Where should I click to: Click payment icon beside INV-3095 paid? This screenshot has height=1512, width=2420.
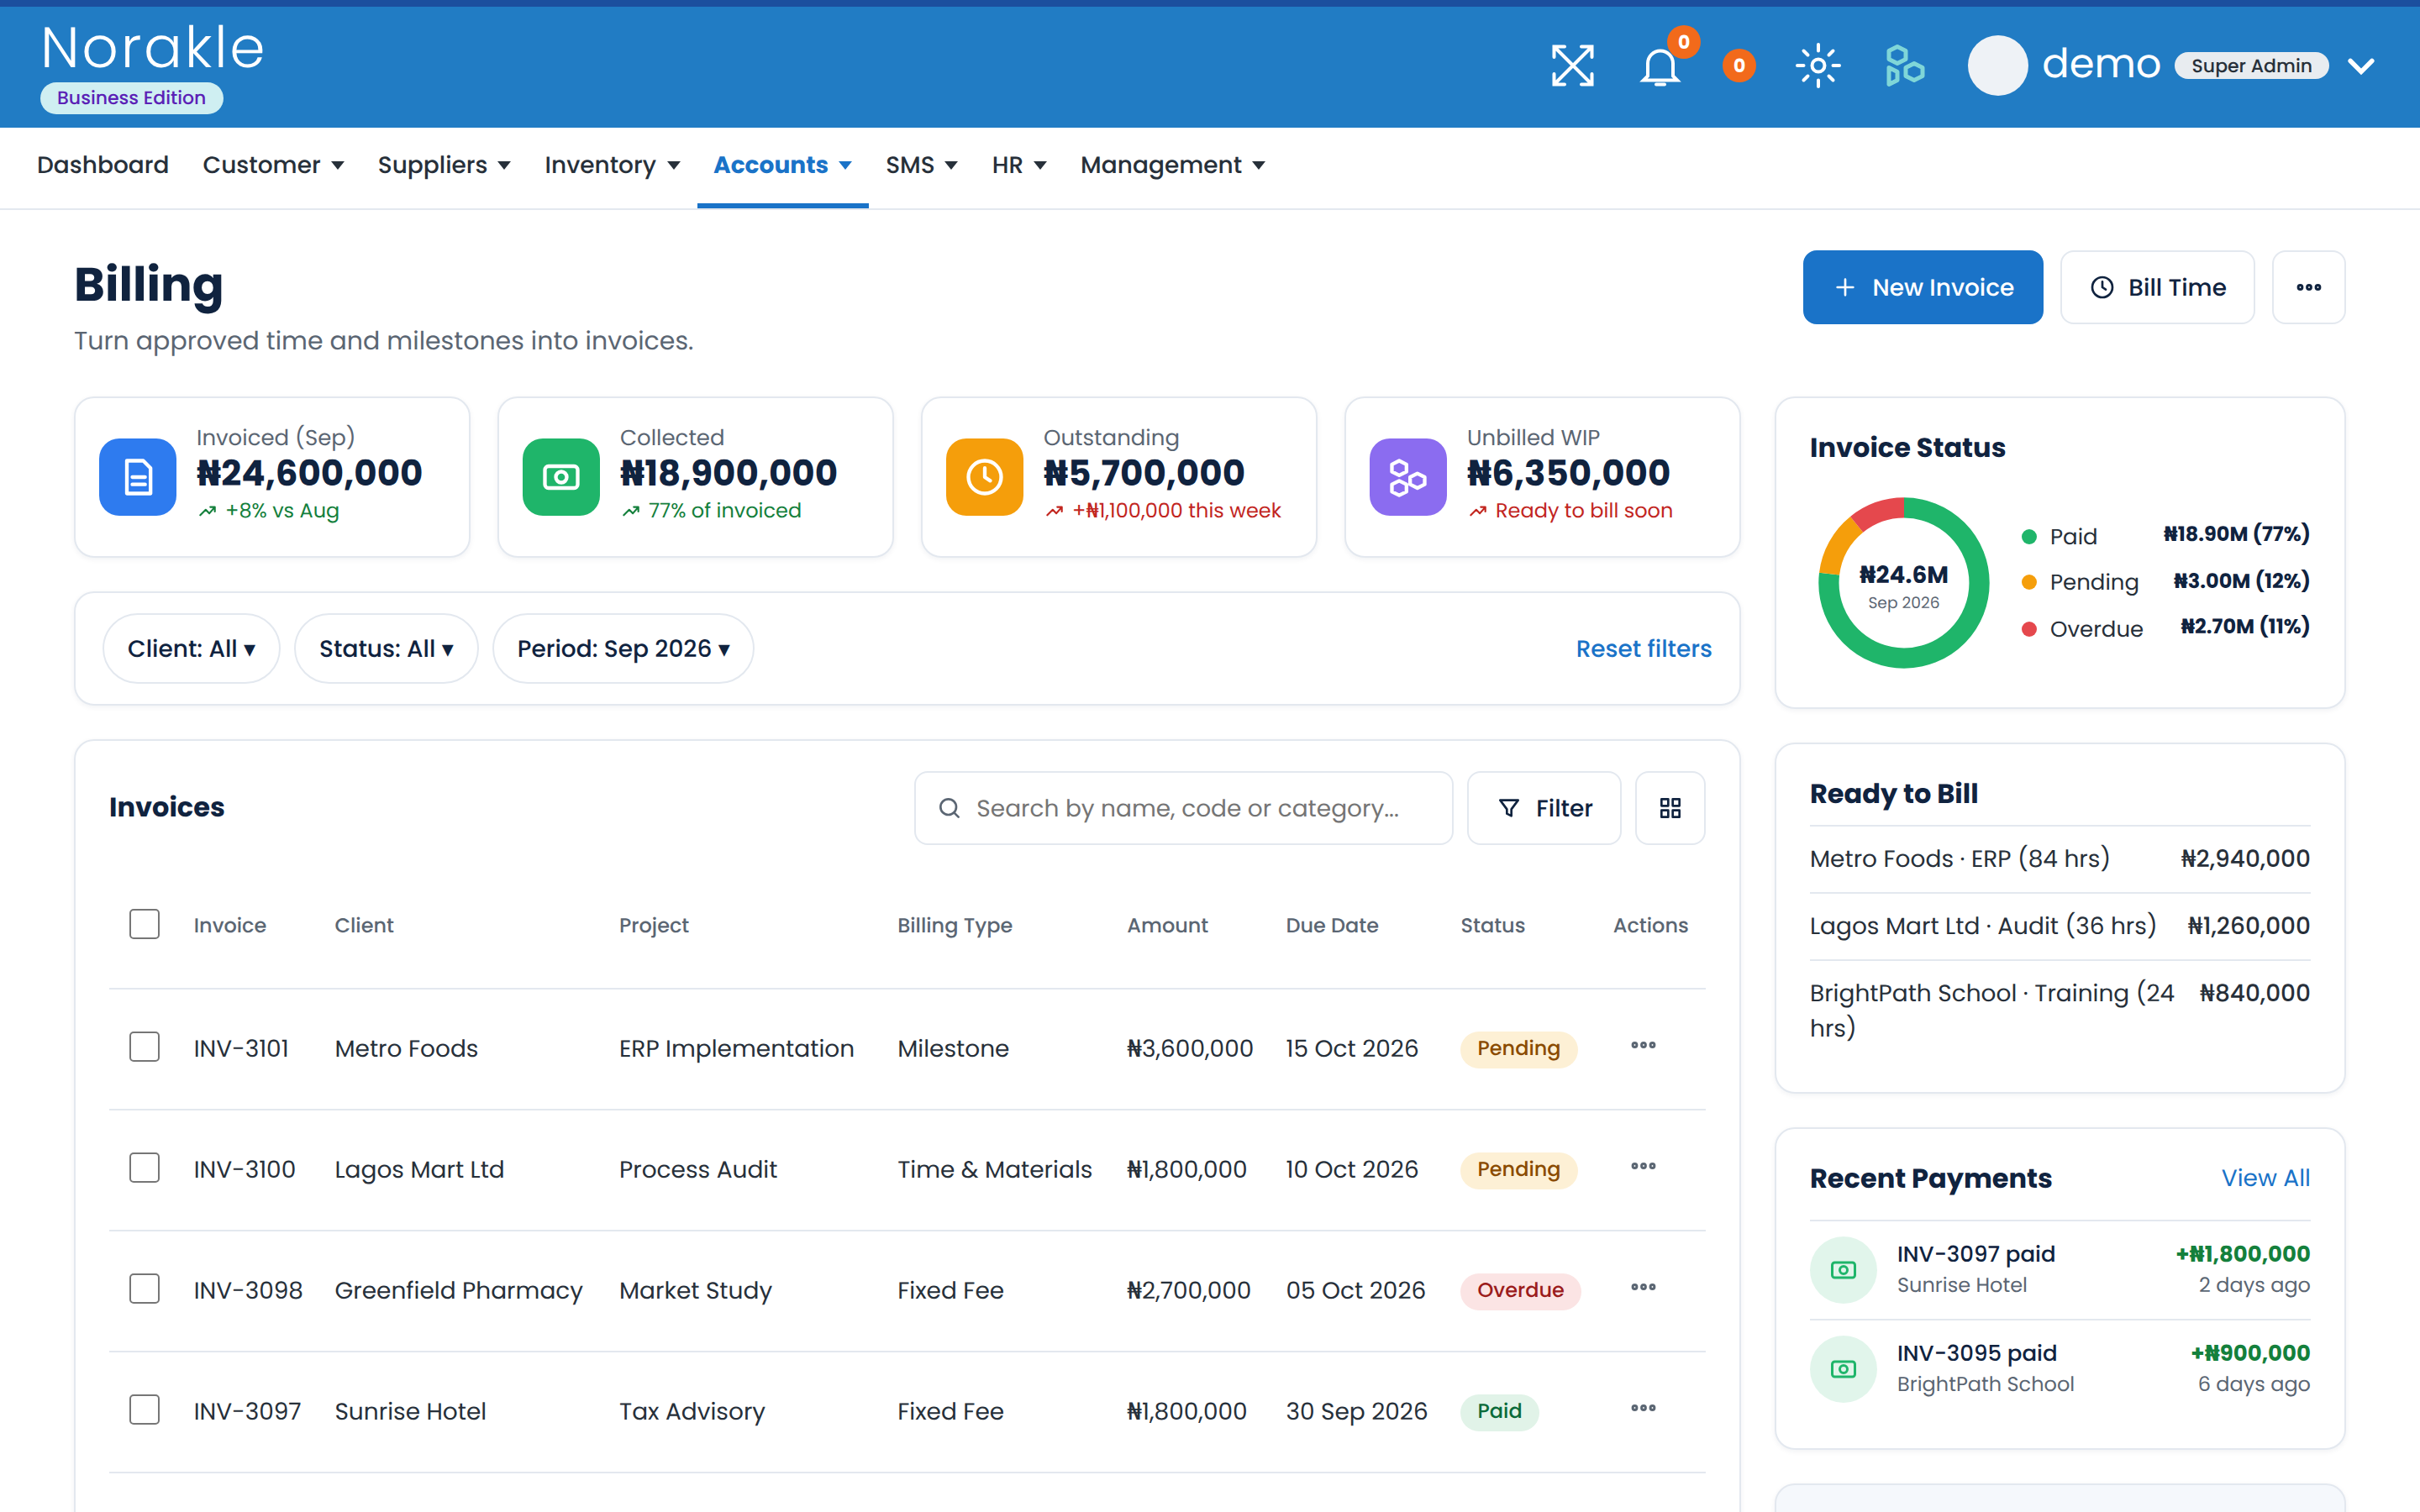tap(1843, 1369)
